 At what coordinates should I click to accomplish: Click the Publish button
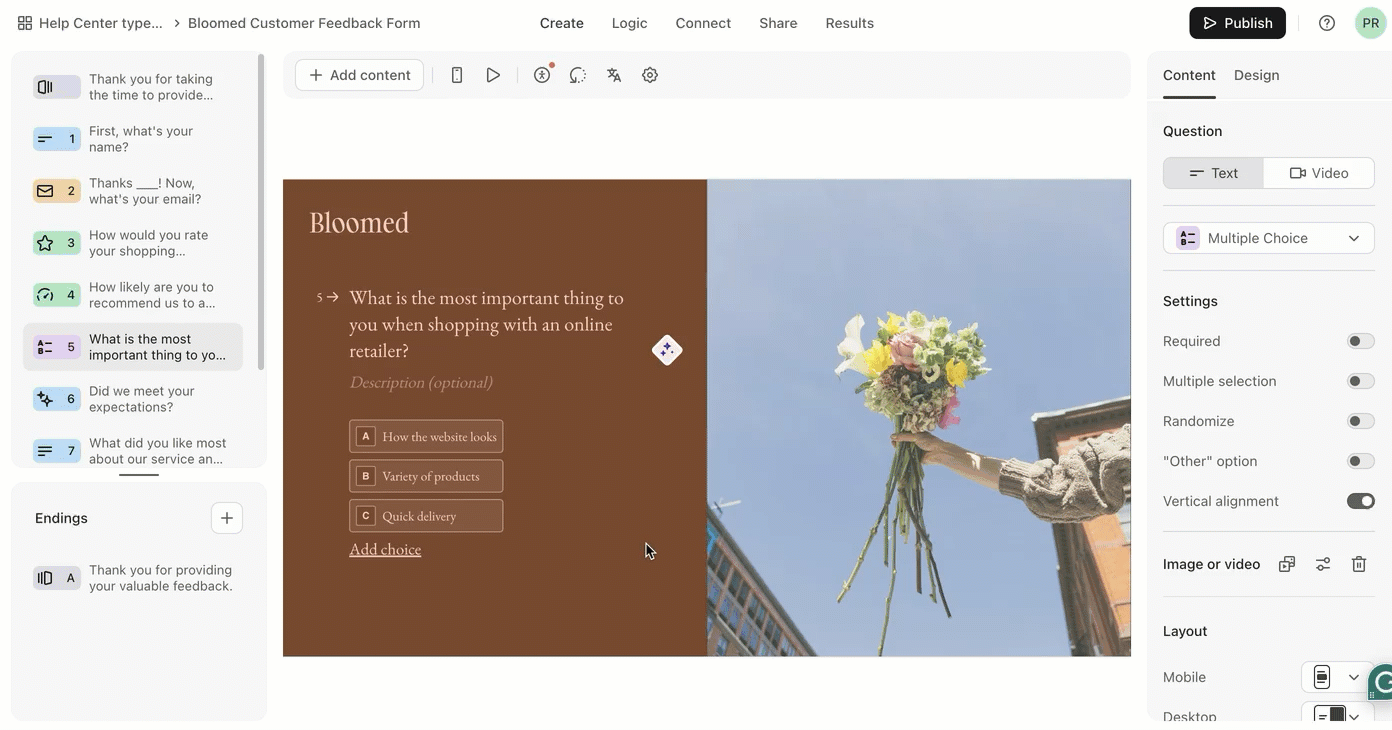click(1237, 23)
